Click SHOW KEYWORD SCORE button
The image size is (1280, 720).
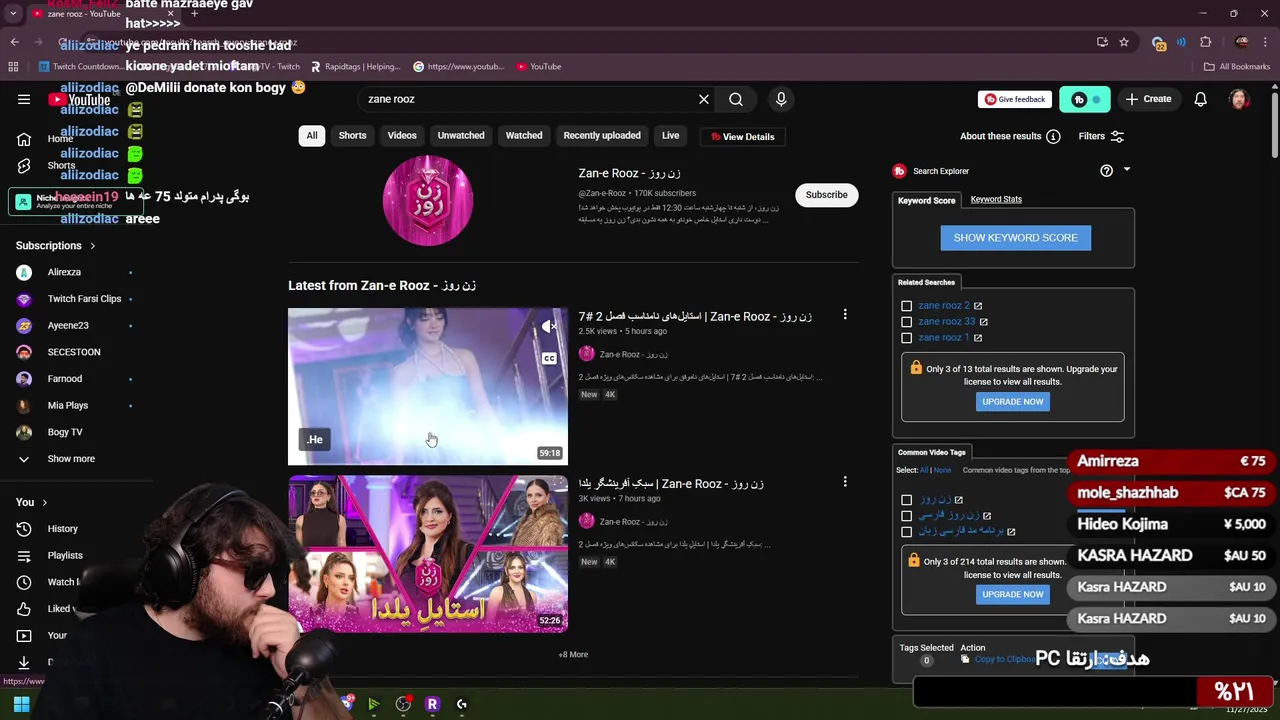[x=1015, y=238]
